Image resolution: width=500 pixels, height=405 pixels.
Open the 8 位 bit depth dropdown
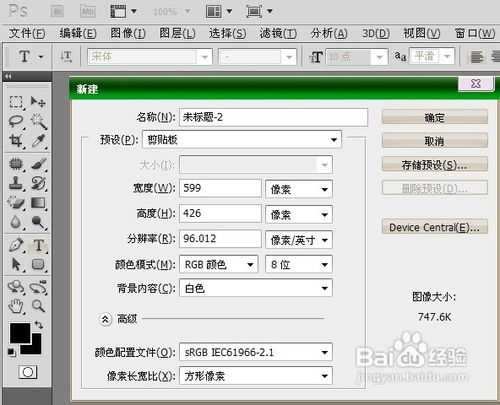coord(299,265)
